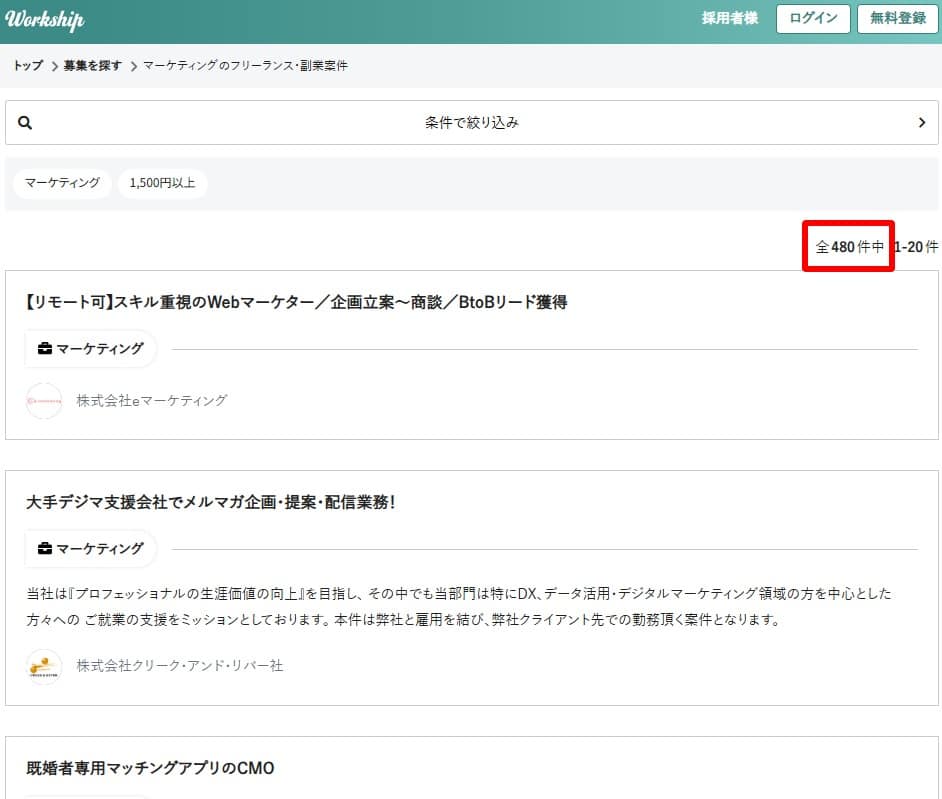
Task: Click the briefcase icon in the second job's マーケティング badge
Action: pyautogui.click(x=45, y=548)
